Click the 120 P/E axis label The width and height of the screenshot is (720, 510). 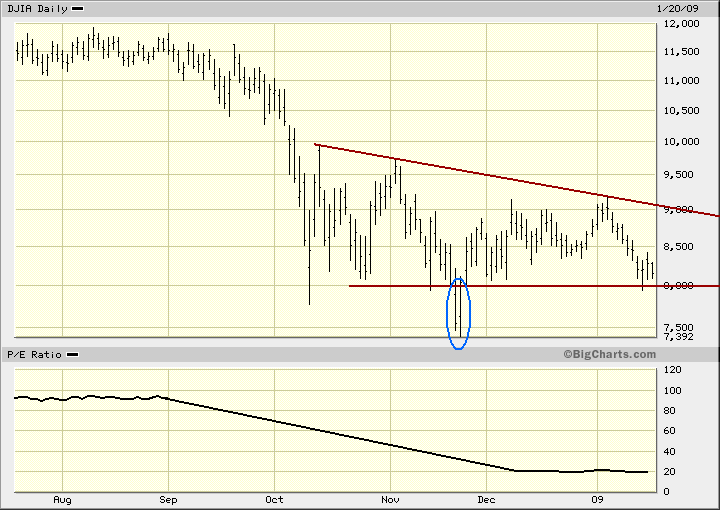point(673,370)
